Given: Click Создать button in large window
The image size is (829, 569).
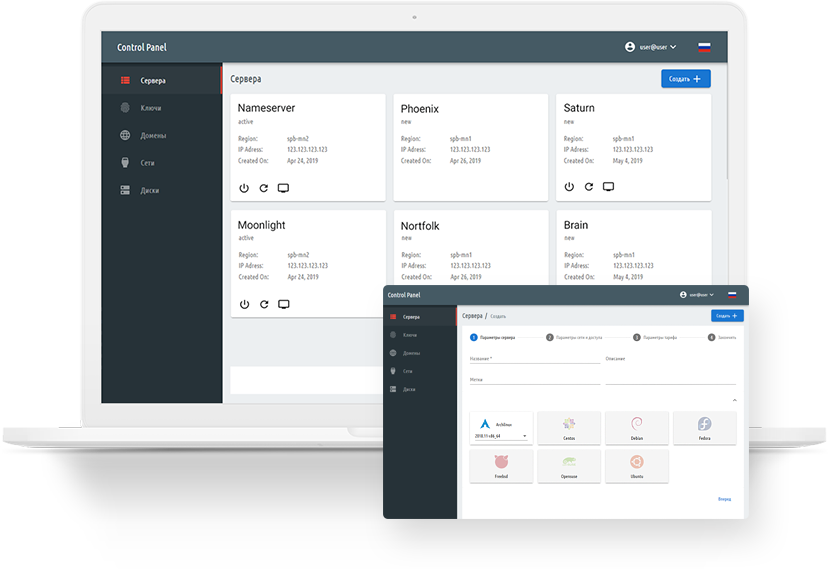Looking at the screenshot, I should [686, 79].
